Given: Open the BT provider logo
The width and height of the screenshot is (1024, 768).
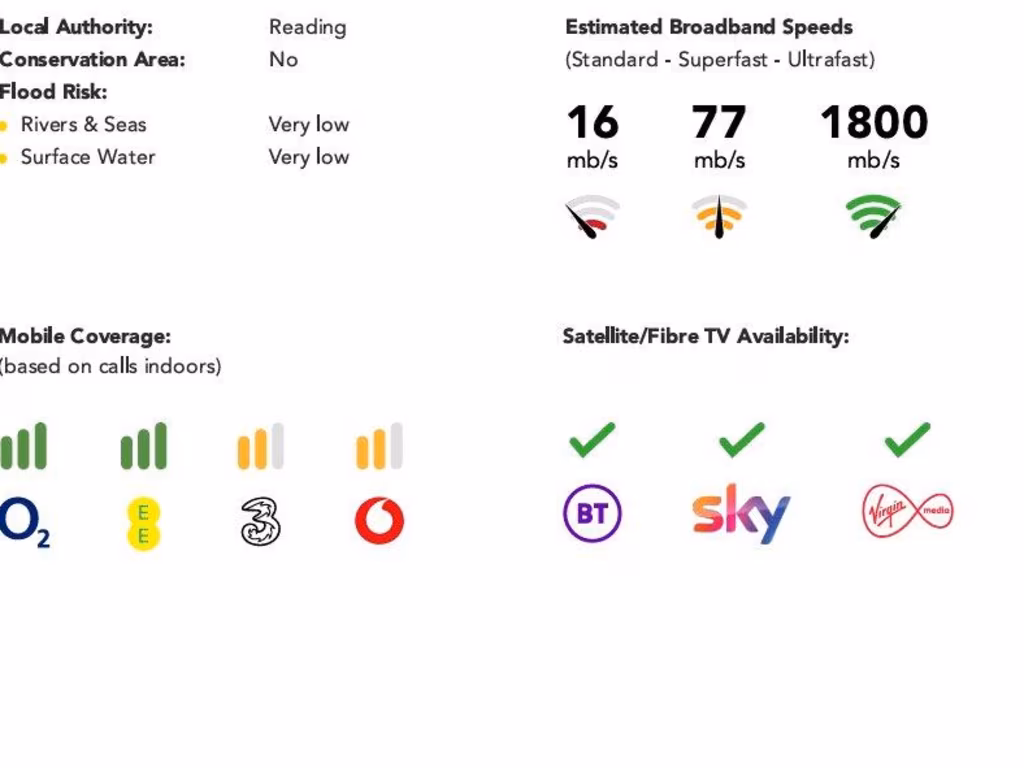Looking at the screenshot, I should pyautogui.click(x=592, y=514).
